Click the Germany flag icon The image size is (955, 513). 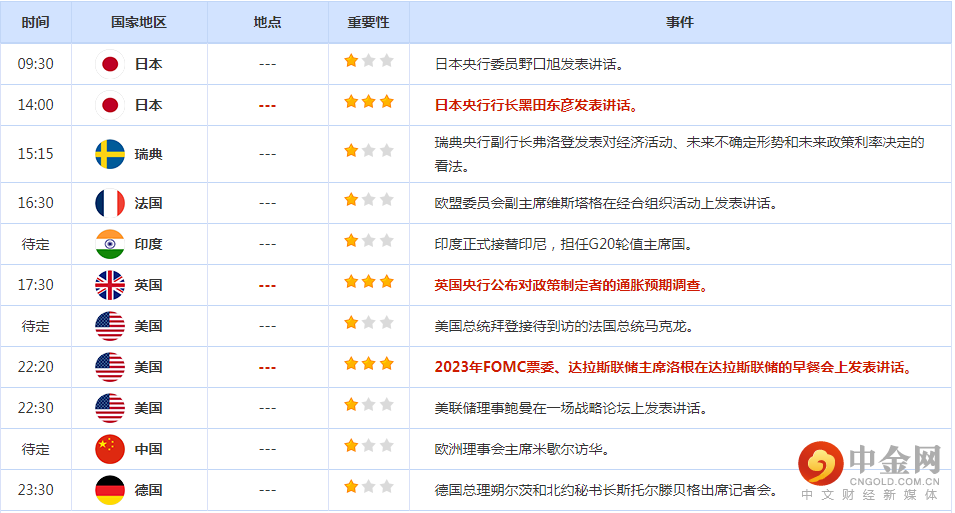[110, 490]
